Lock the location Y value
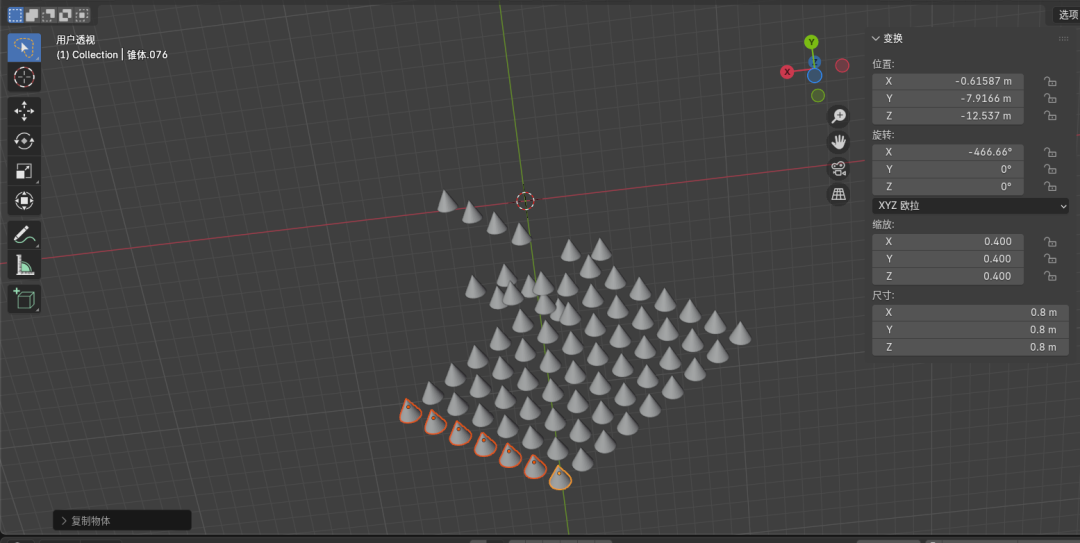The image size is (1080, 543). 1050,99
